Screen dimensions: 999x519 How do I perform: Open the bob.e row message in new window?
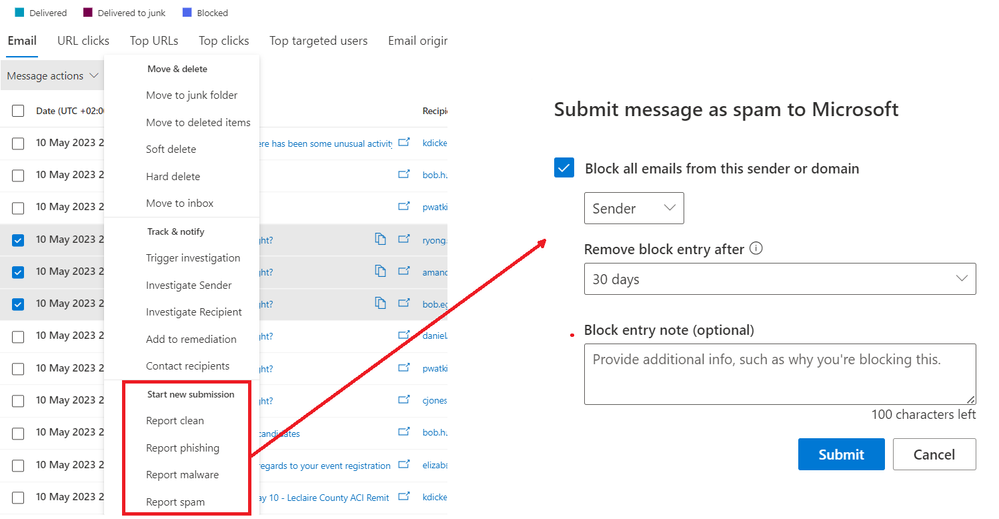(404, 302)
